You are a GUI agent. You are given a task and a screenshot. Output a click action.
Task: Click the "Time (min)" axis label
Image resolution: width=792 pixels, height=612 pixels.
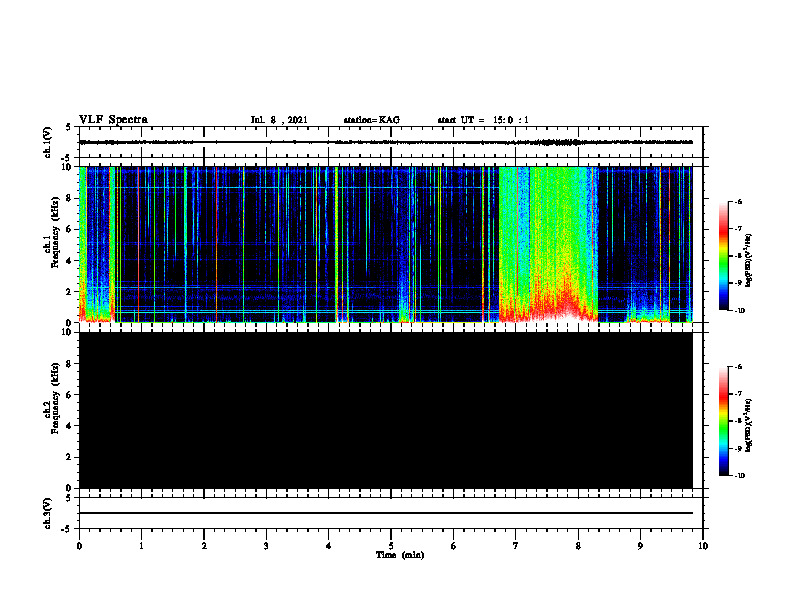point(400,555)
